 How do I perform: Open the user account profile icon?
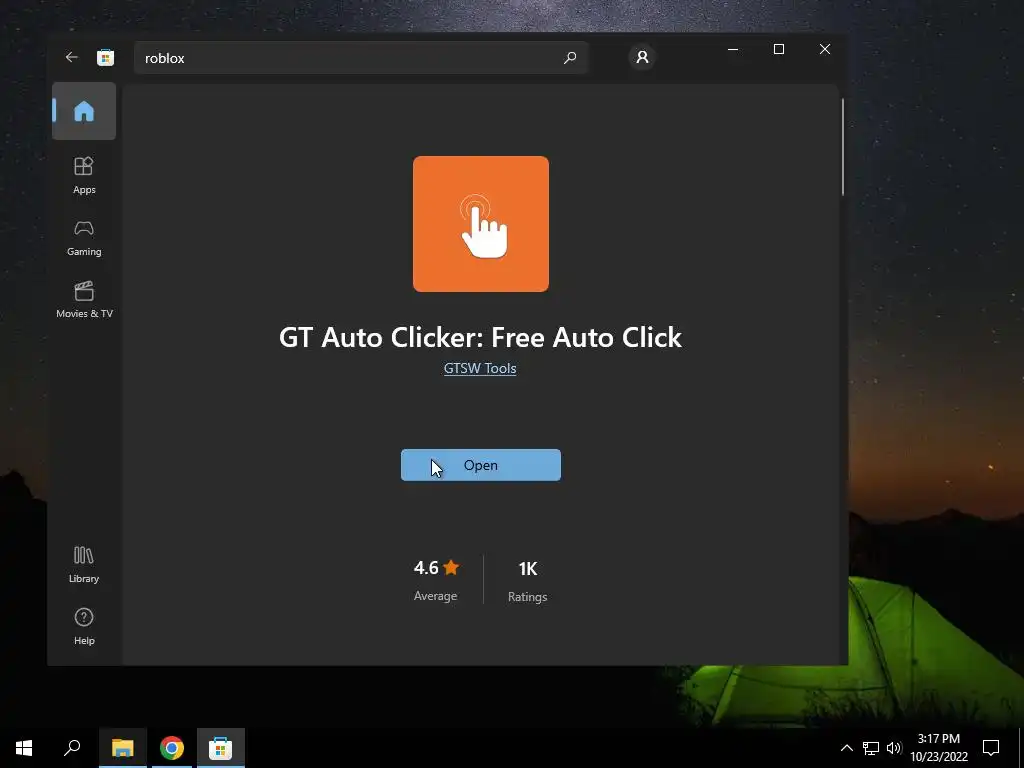642,57
